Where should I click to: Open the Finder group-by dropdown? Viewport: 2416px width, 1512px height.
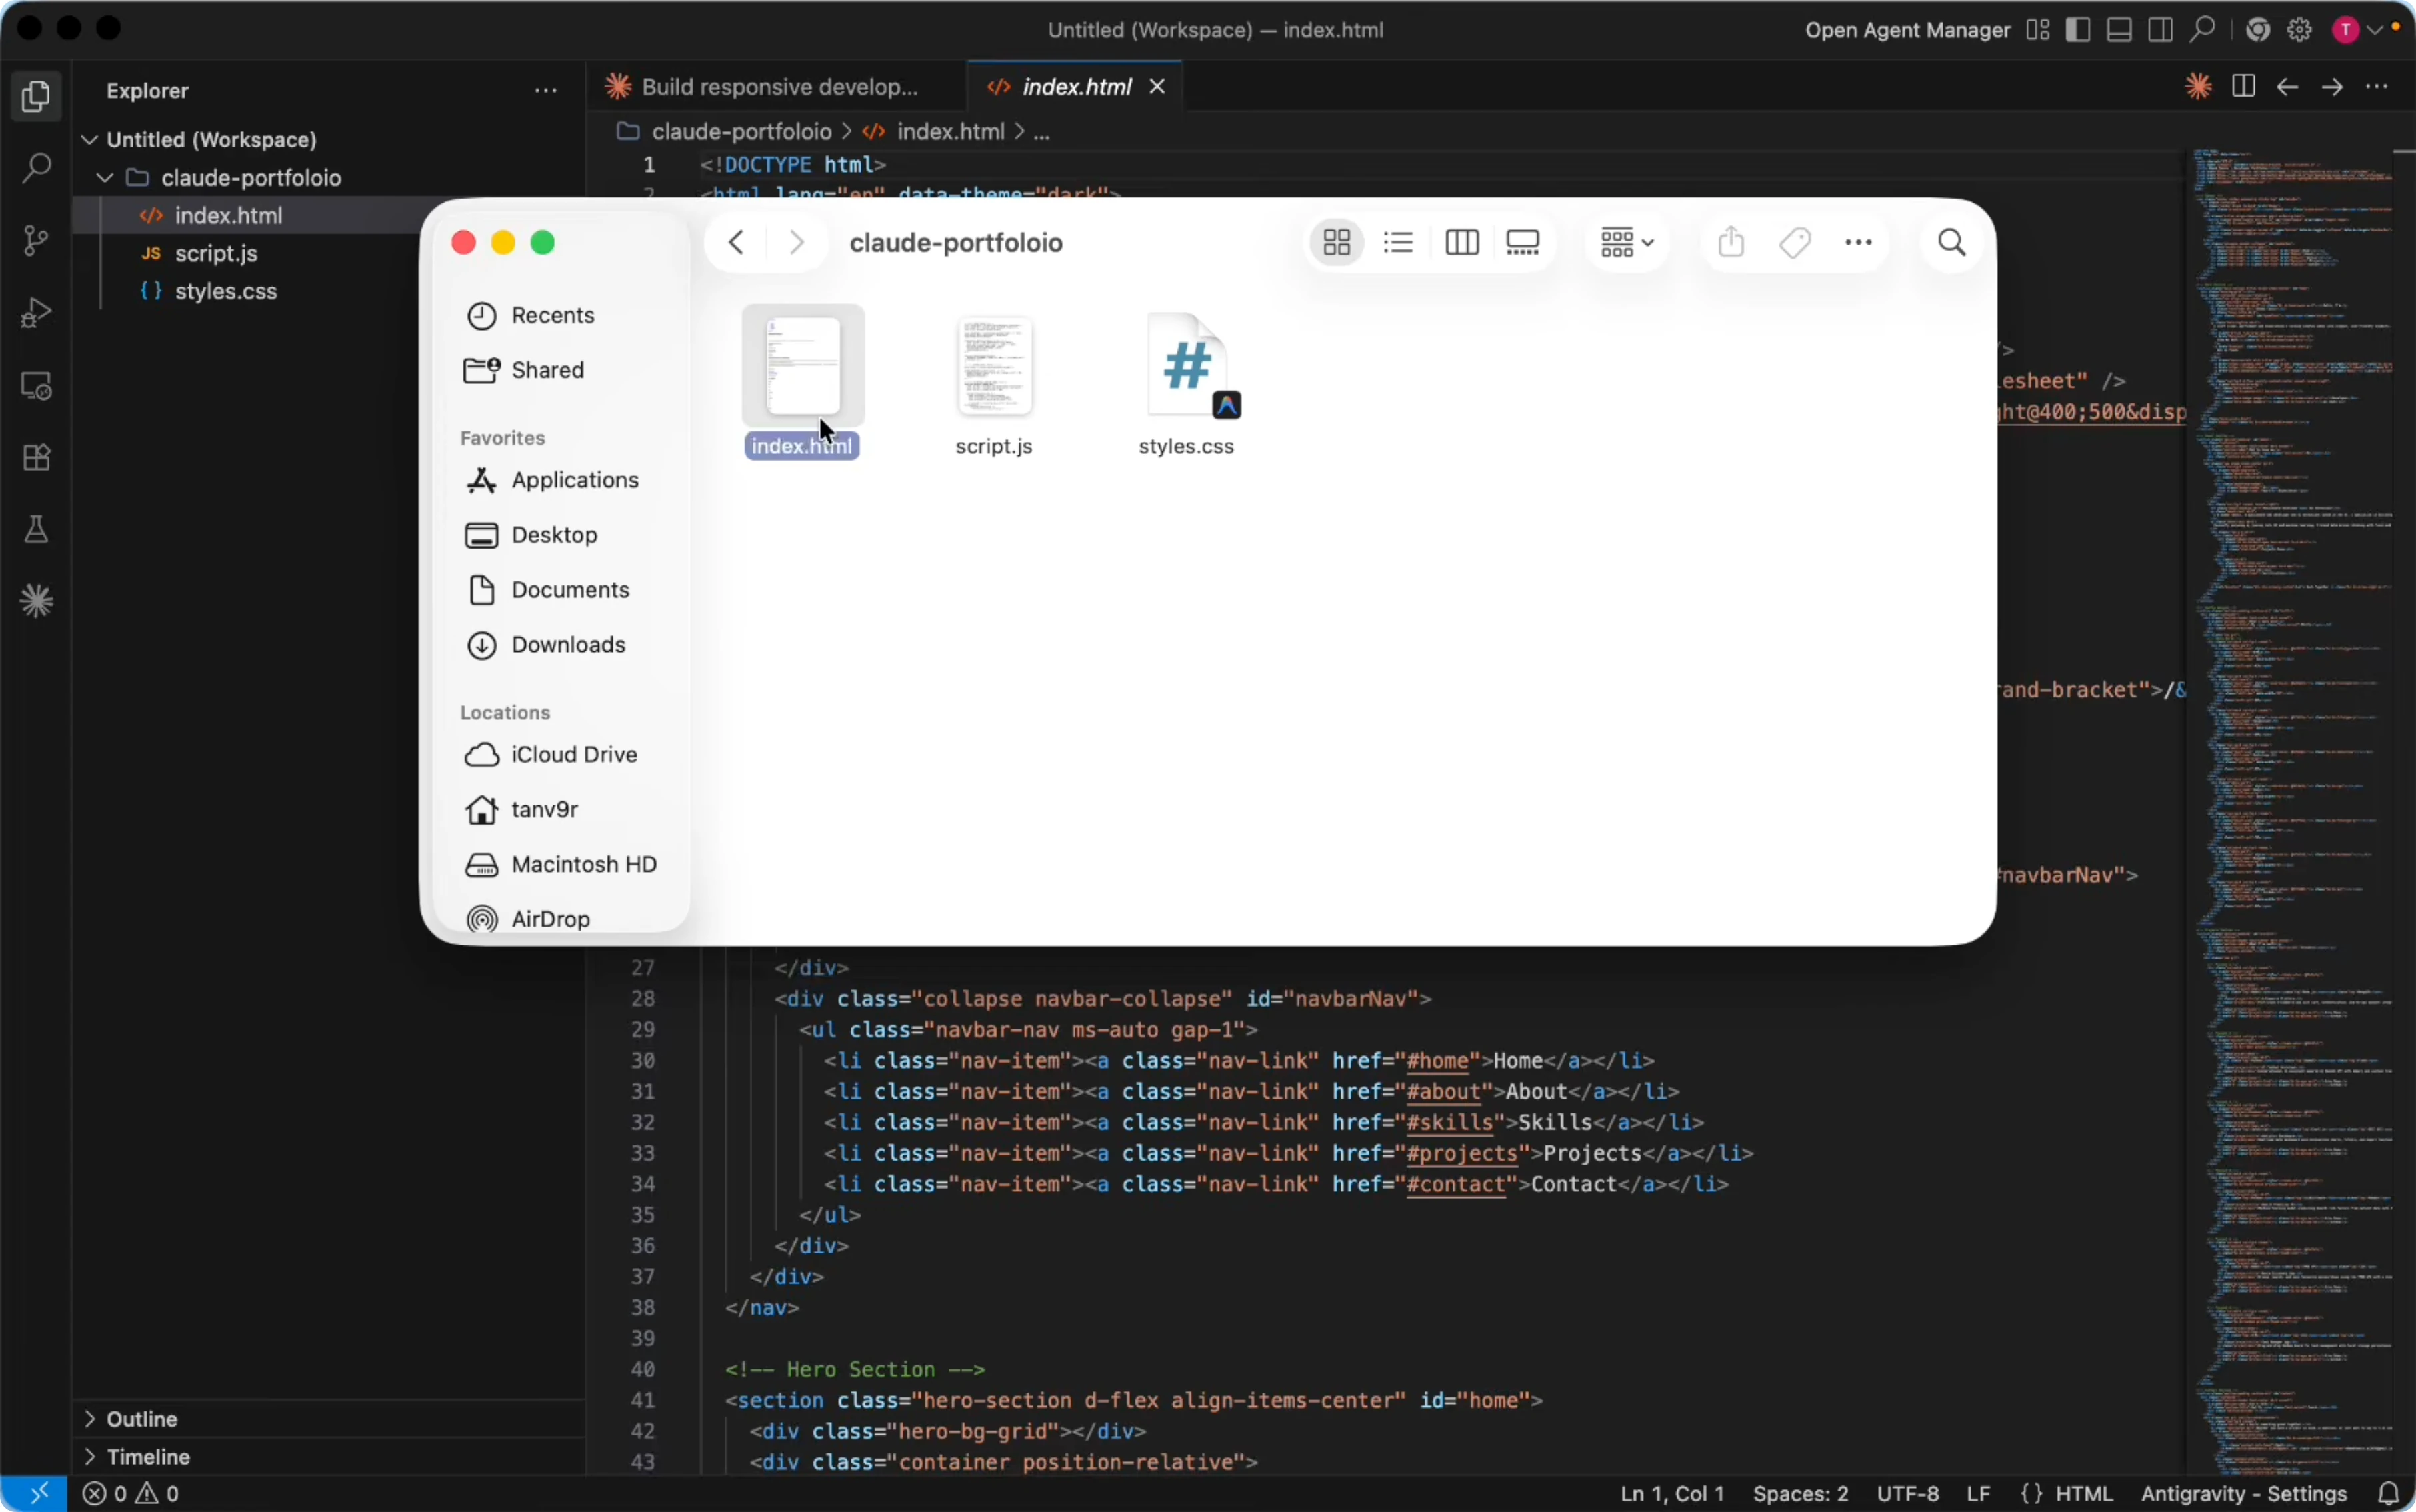coord(1627,243)
